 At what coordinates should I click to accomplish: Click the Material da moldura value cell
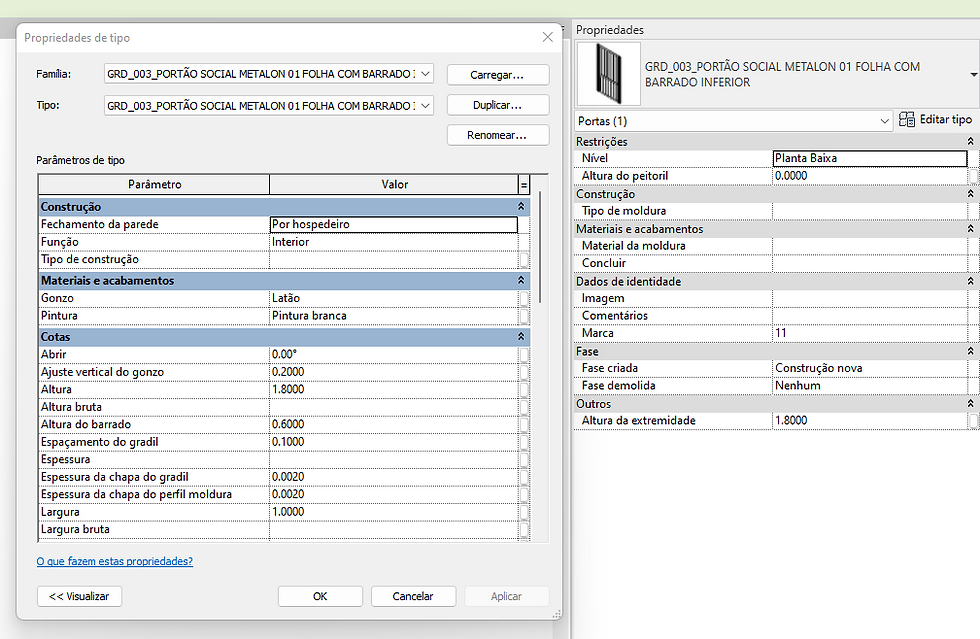[x=870, y=246]
